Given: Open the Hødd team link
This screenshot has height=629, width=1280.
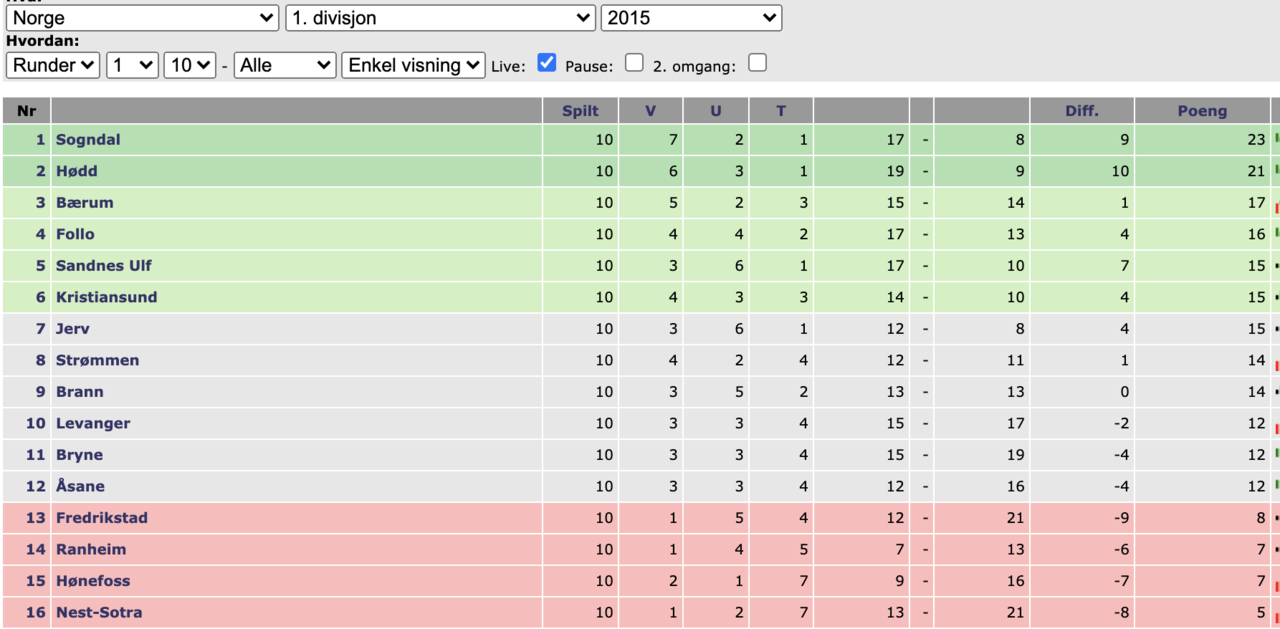Looking at the screenshot, I should coord(77,171).
